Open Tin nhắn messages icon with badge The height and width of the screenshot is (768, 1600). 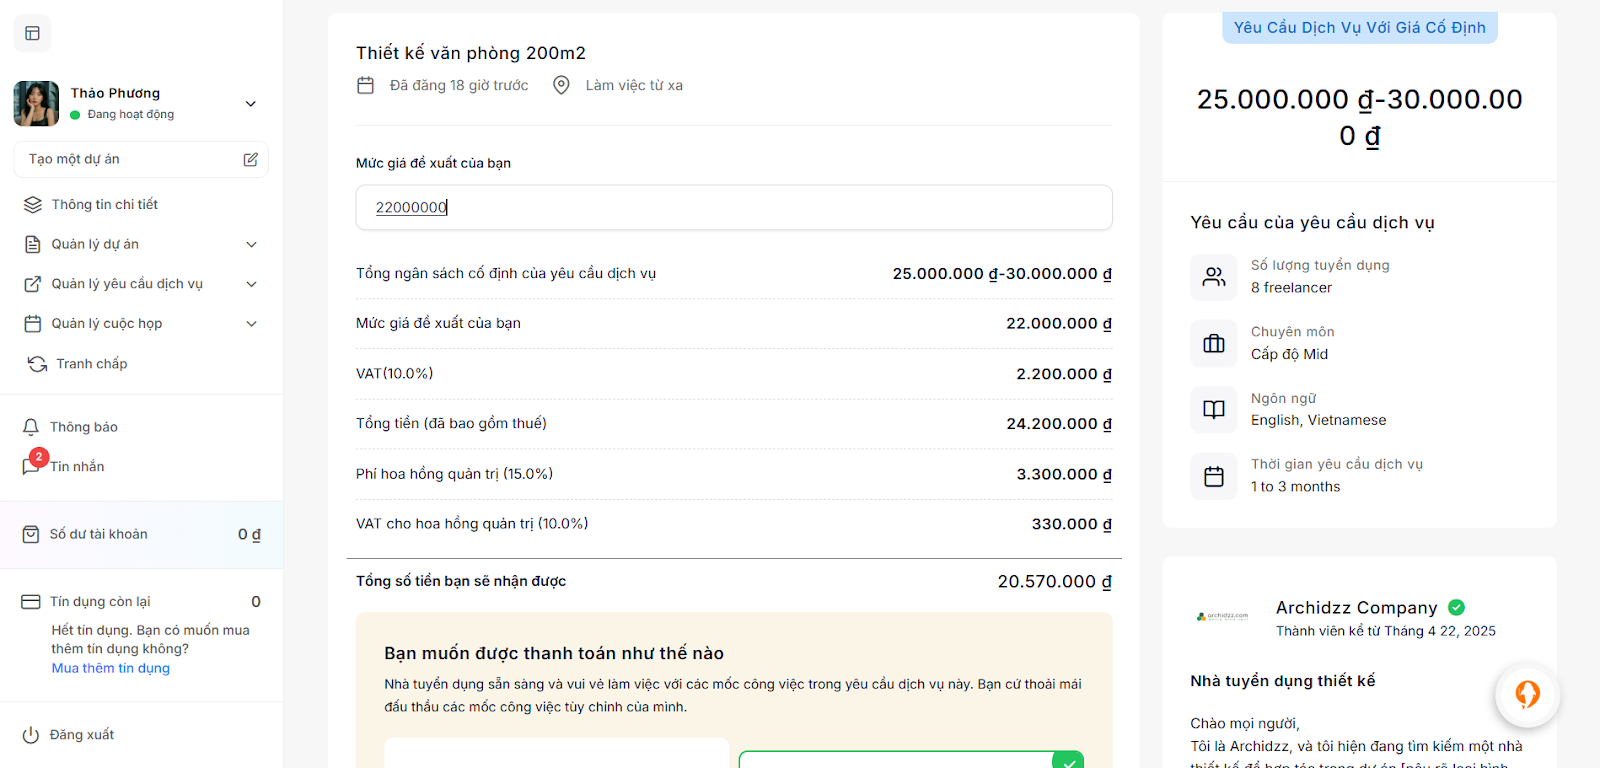click(32, 465)
